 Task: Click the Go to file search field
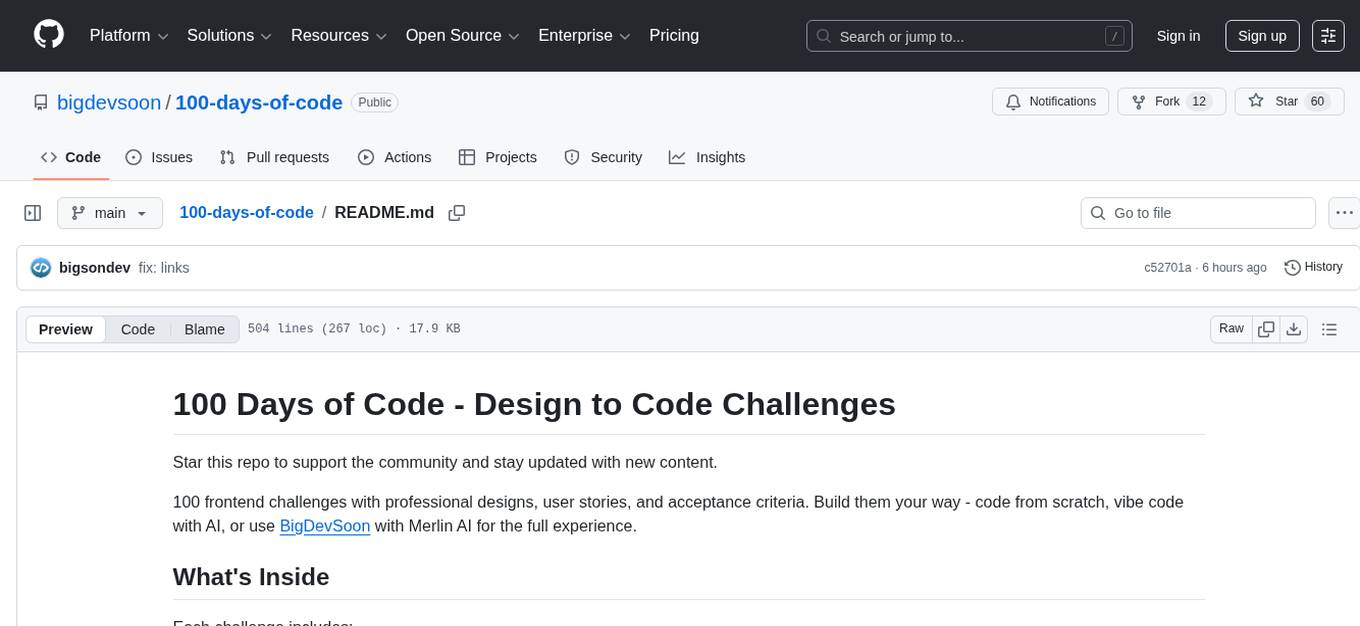[1197, 213]
